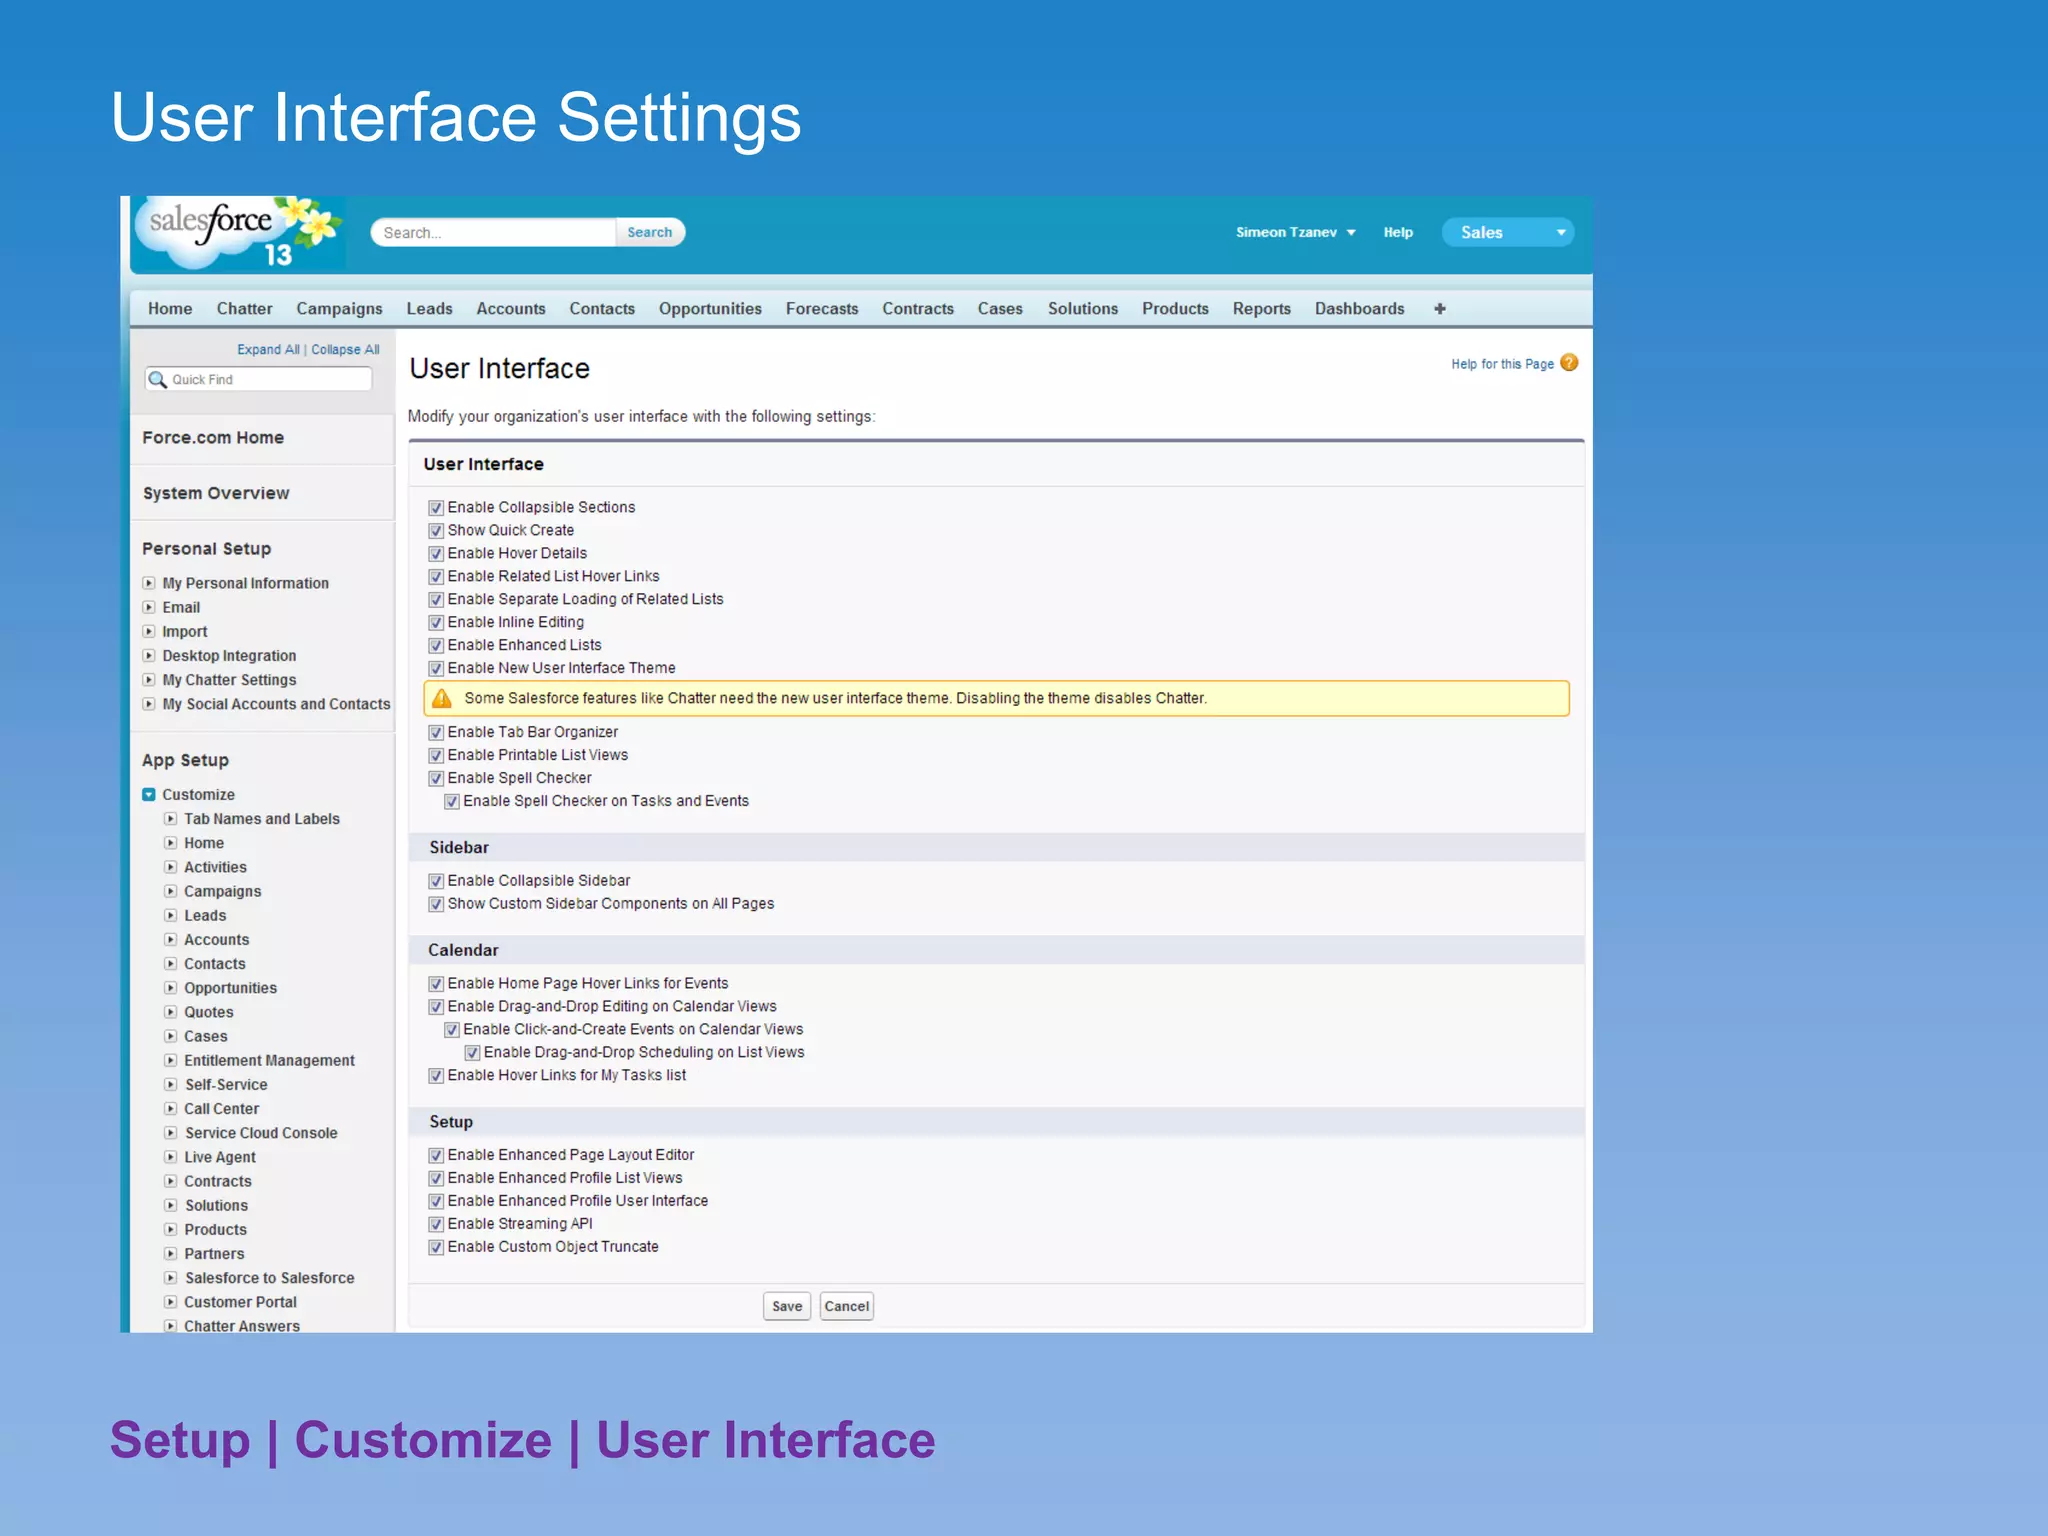Open Activities under Customize
2048x1536 pixels.
pos(215,867)
